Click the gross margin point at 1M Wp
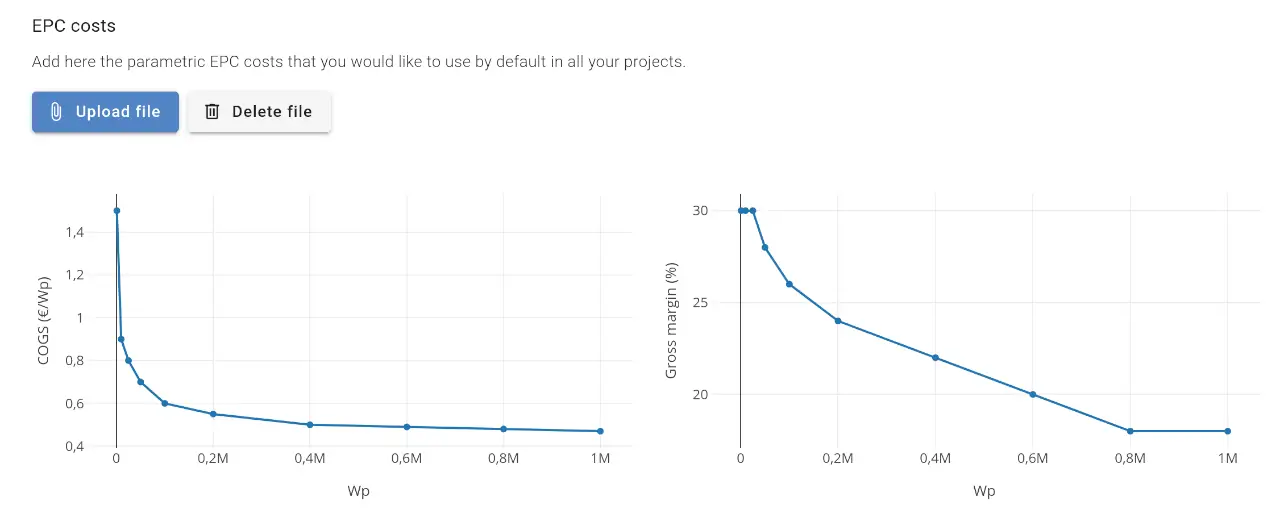The height and width of the screenshot is (526, 1280). click(1227, 431)
